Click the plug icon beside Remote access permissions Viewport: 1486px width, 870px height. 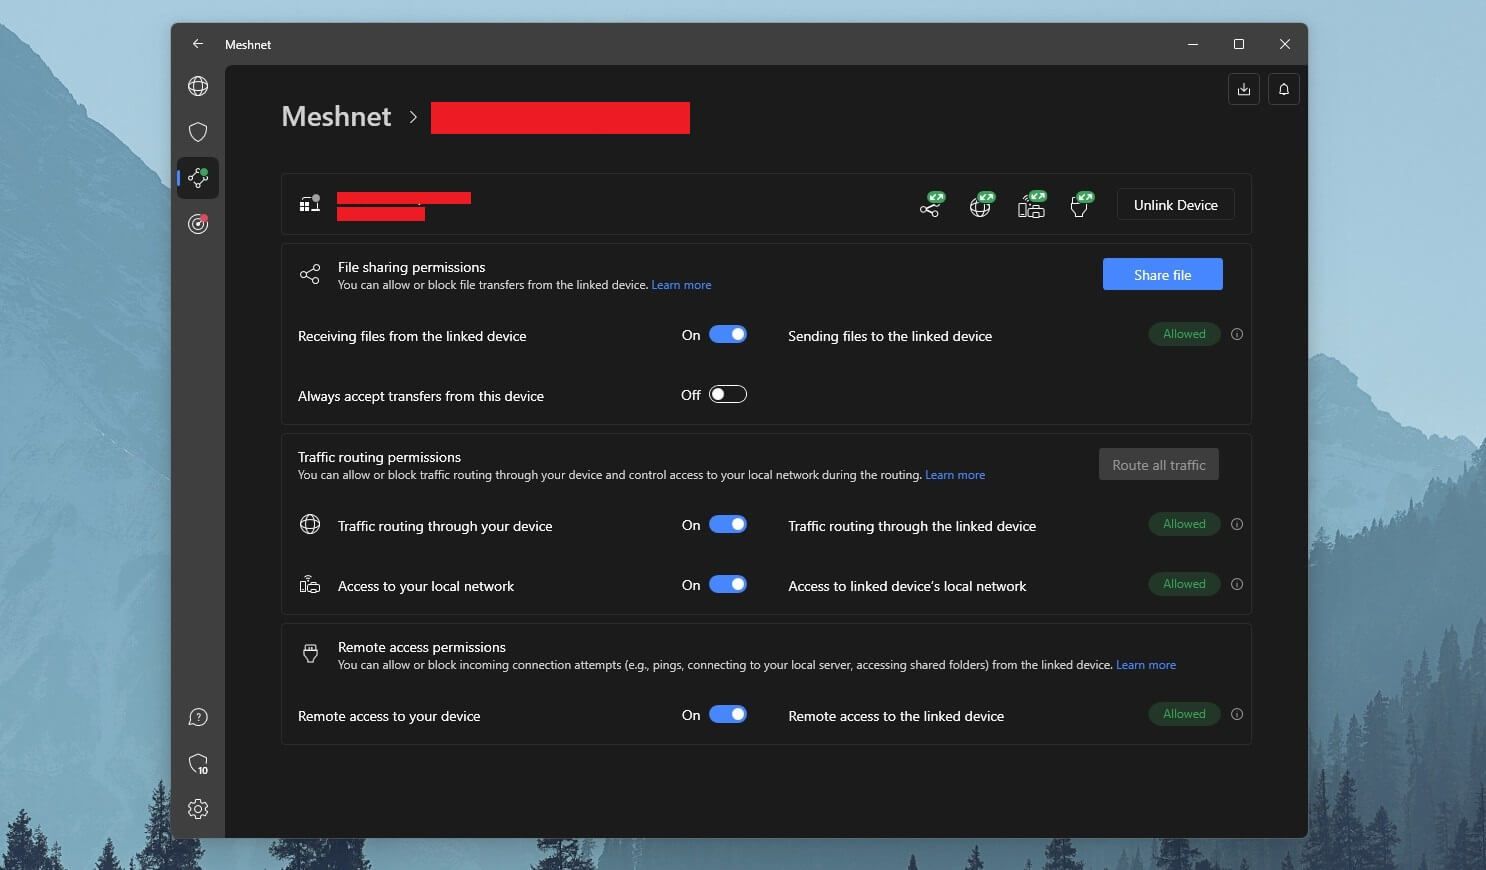[x=310, y=654]
